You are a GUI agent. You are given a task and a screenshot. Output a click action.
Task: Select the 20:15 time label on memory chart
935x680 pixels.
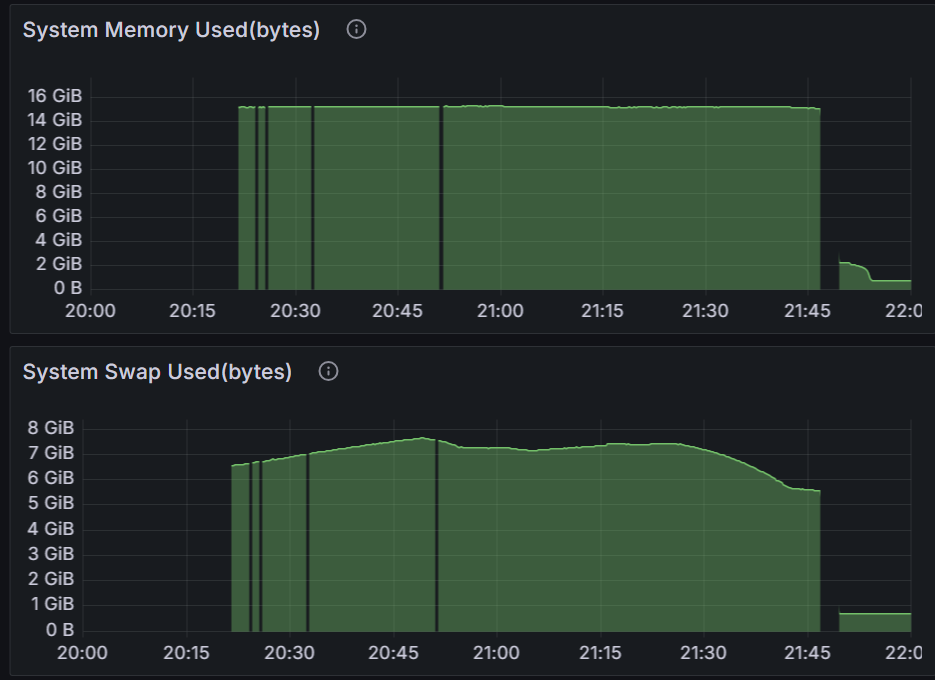click(193, 311)
